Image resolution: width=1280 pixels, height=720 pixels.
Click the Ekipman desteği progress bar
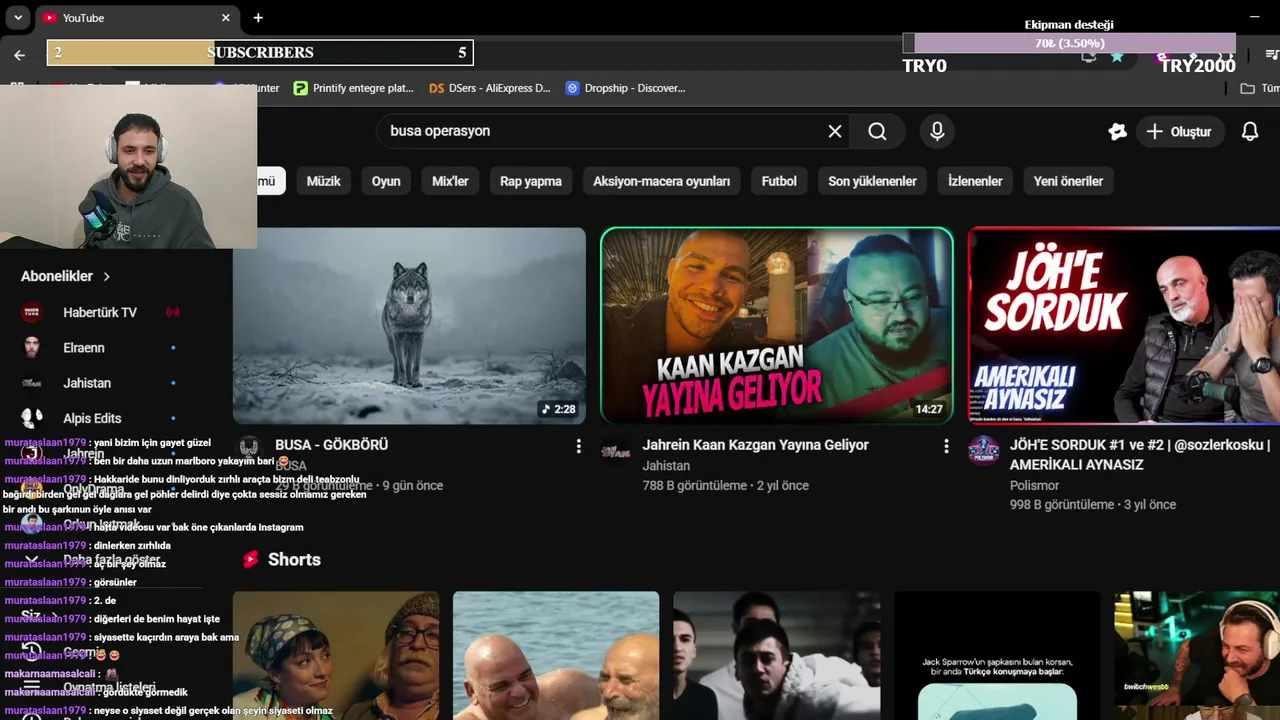[x=1069, y=44]
